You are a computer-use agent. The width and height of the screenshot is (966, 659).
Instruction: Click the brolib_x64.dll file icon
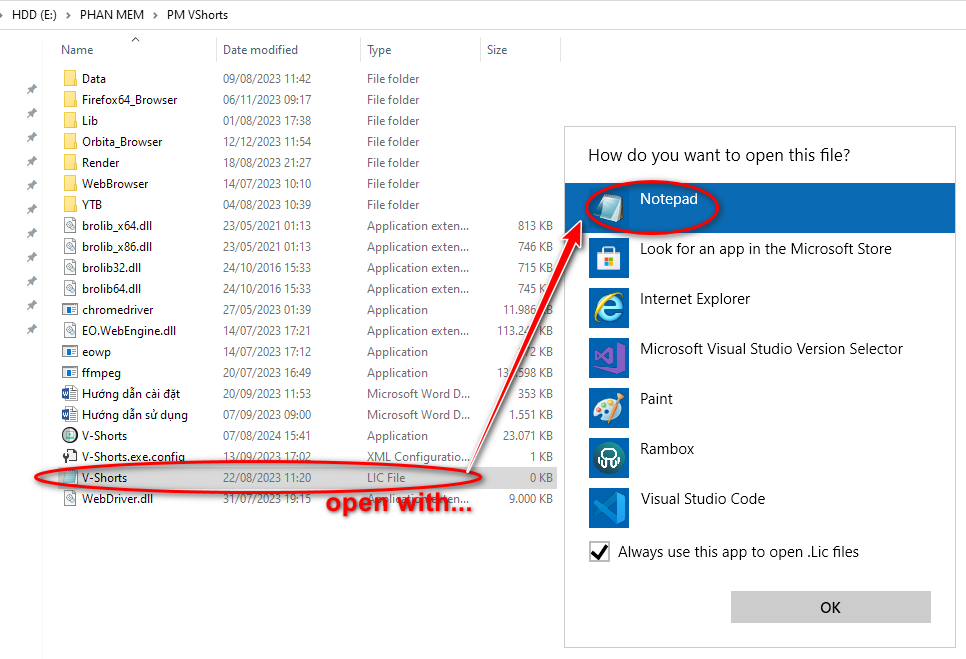tap(70, 225)
